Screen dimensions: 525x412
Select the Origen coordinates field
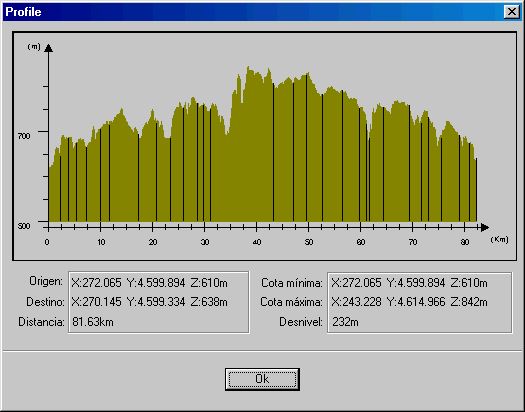149,283
